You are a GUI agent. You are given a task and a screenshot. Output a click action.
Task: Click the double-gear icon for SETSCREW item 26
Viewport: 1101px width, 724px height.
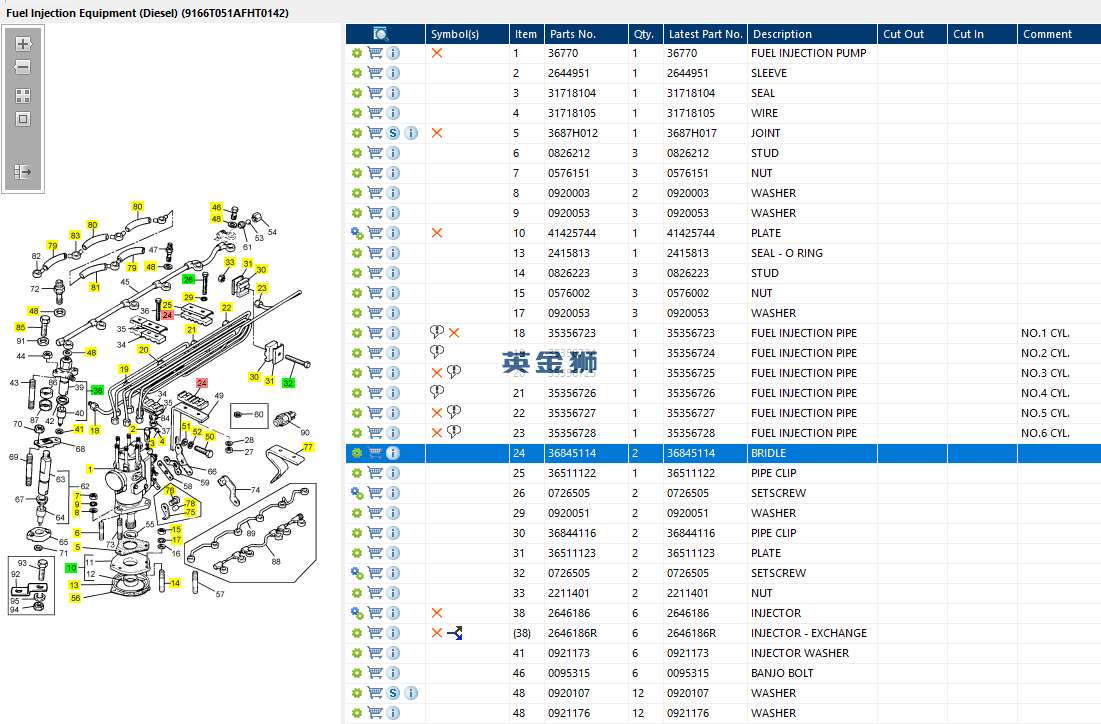357,493
